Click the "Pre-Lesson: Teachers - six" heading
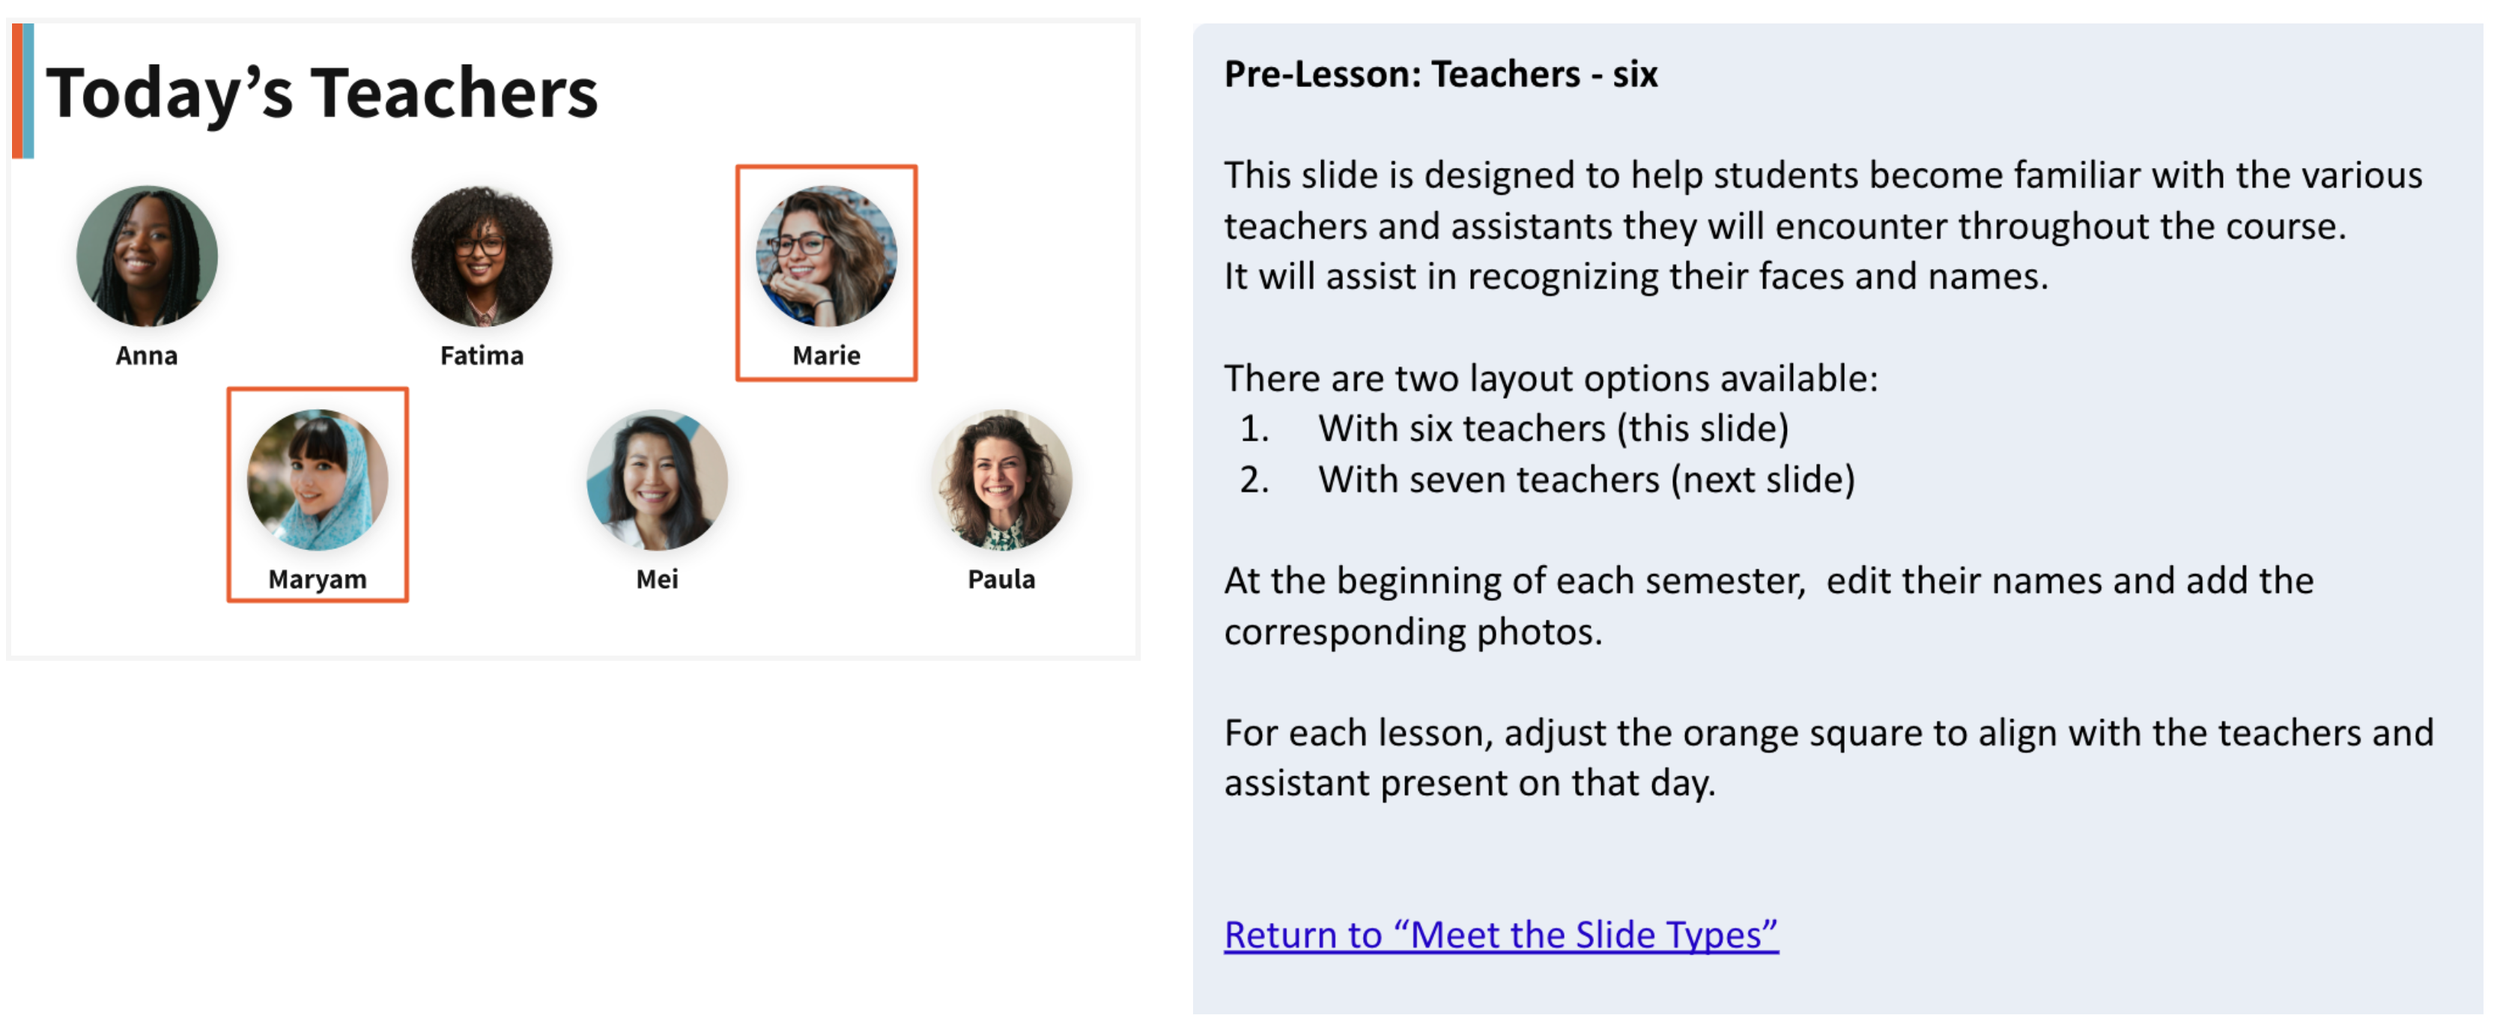2500x1031 pixels. (x=1441, y=75)
